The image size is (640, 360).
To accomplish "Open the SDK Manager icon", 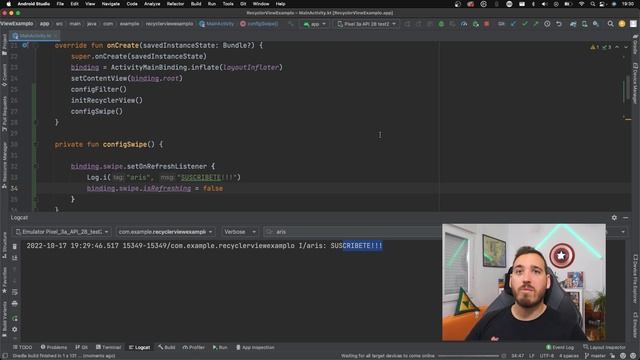I will point(596,24).
